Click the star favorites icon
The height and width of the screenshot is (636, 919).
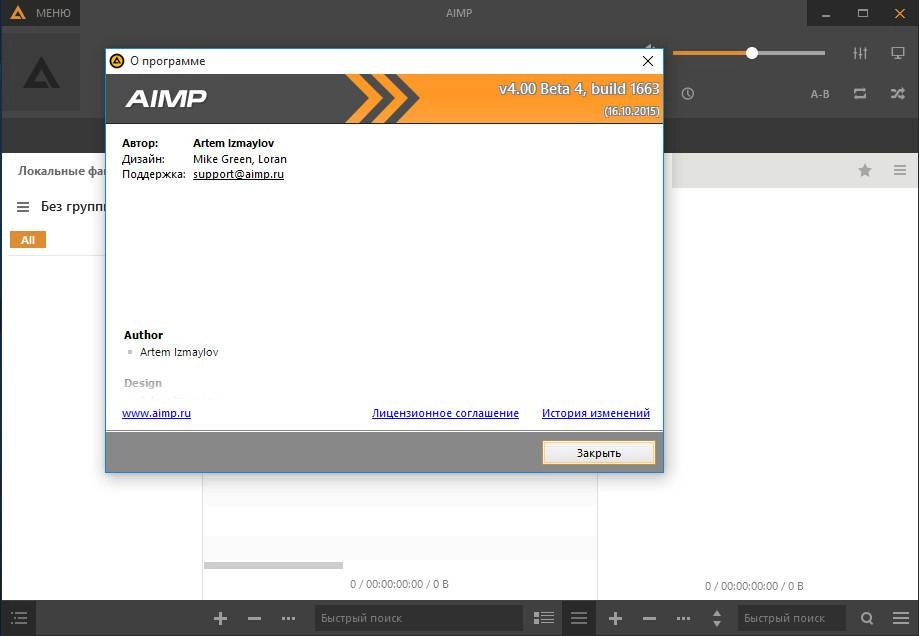click(864, 171)
